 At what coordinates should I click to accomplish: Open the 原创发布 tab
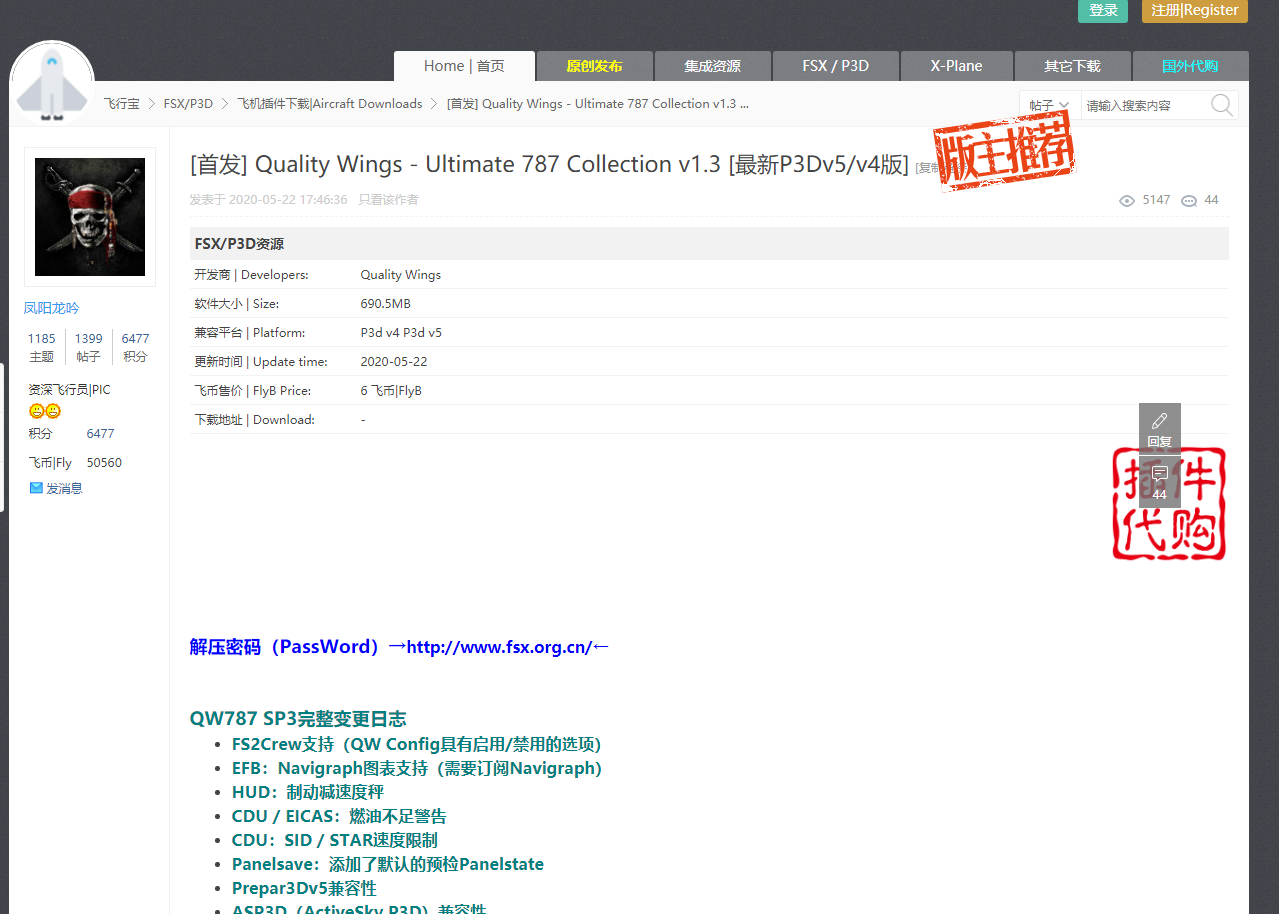click(594, 66)
